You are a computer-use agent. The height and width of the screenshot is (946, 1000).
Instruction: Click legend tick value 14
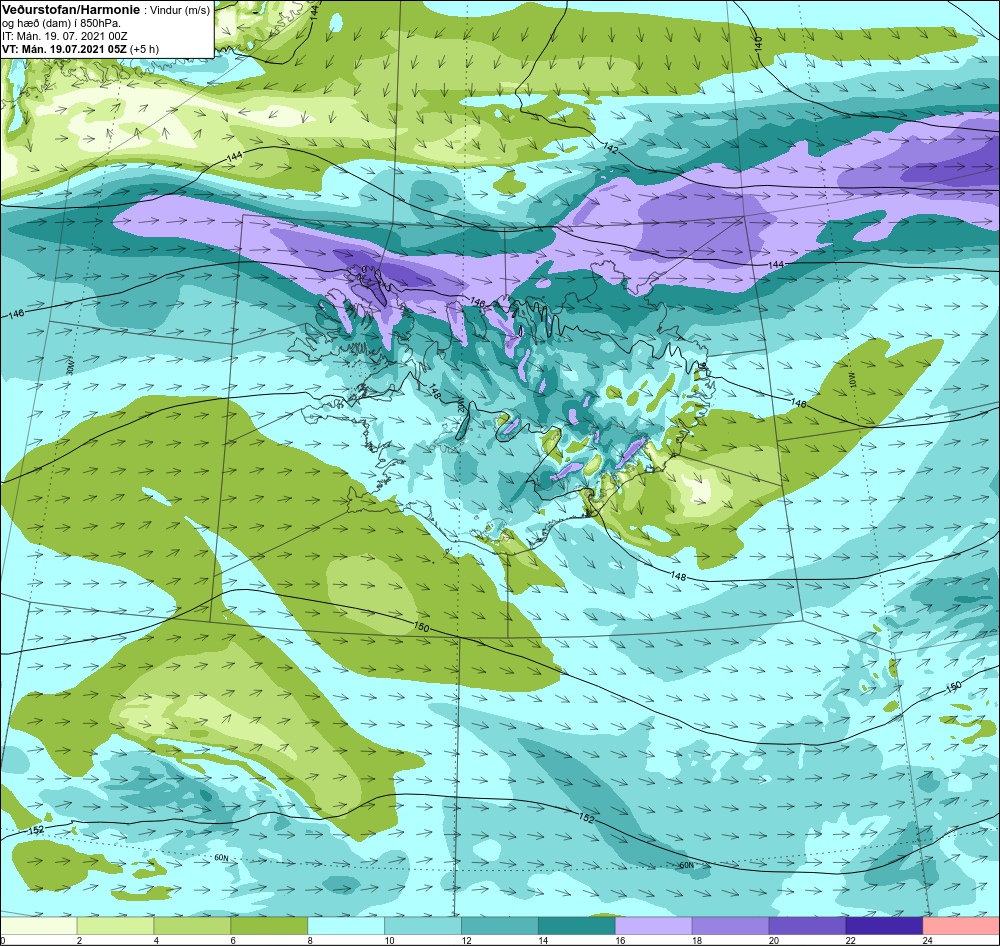[x=543, y=940]
